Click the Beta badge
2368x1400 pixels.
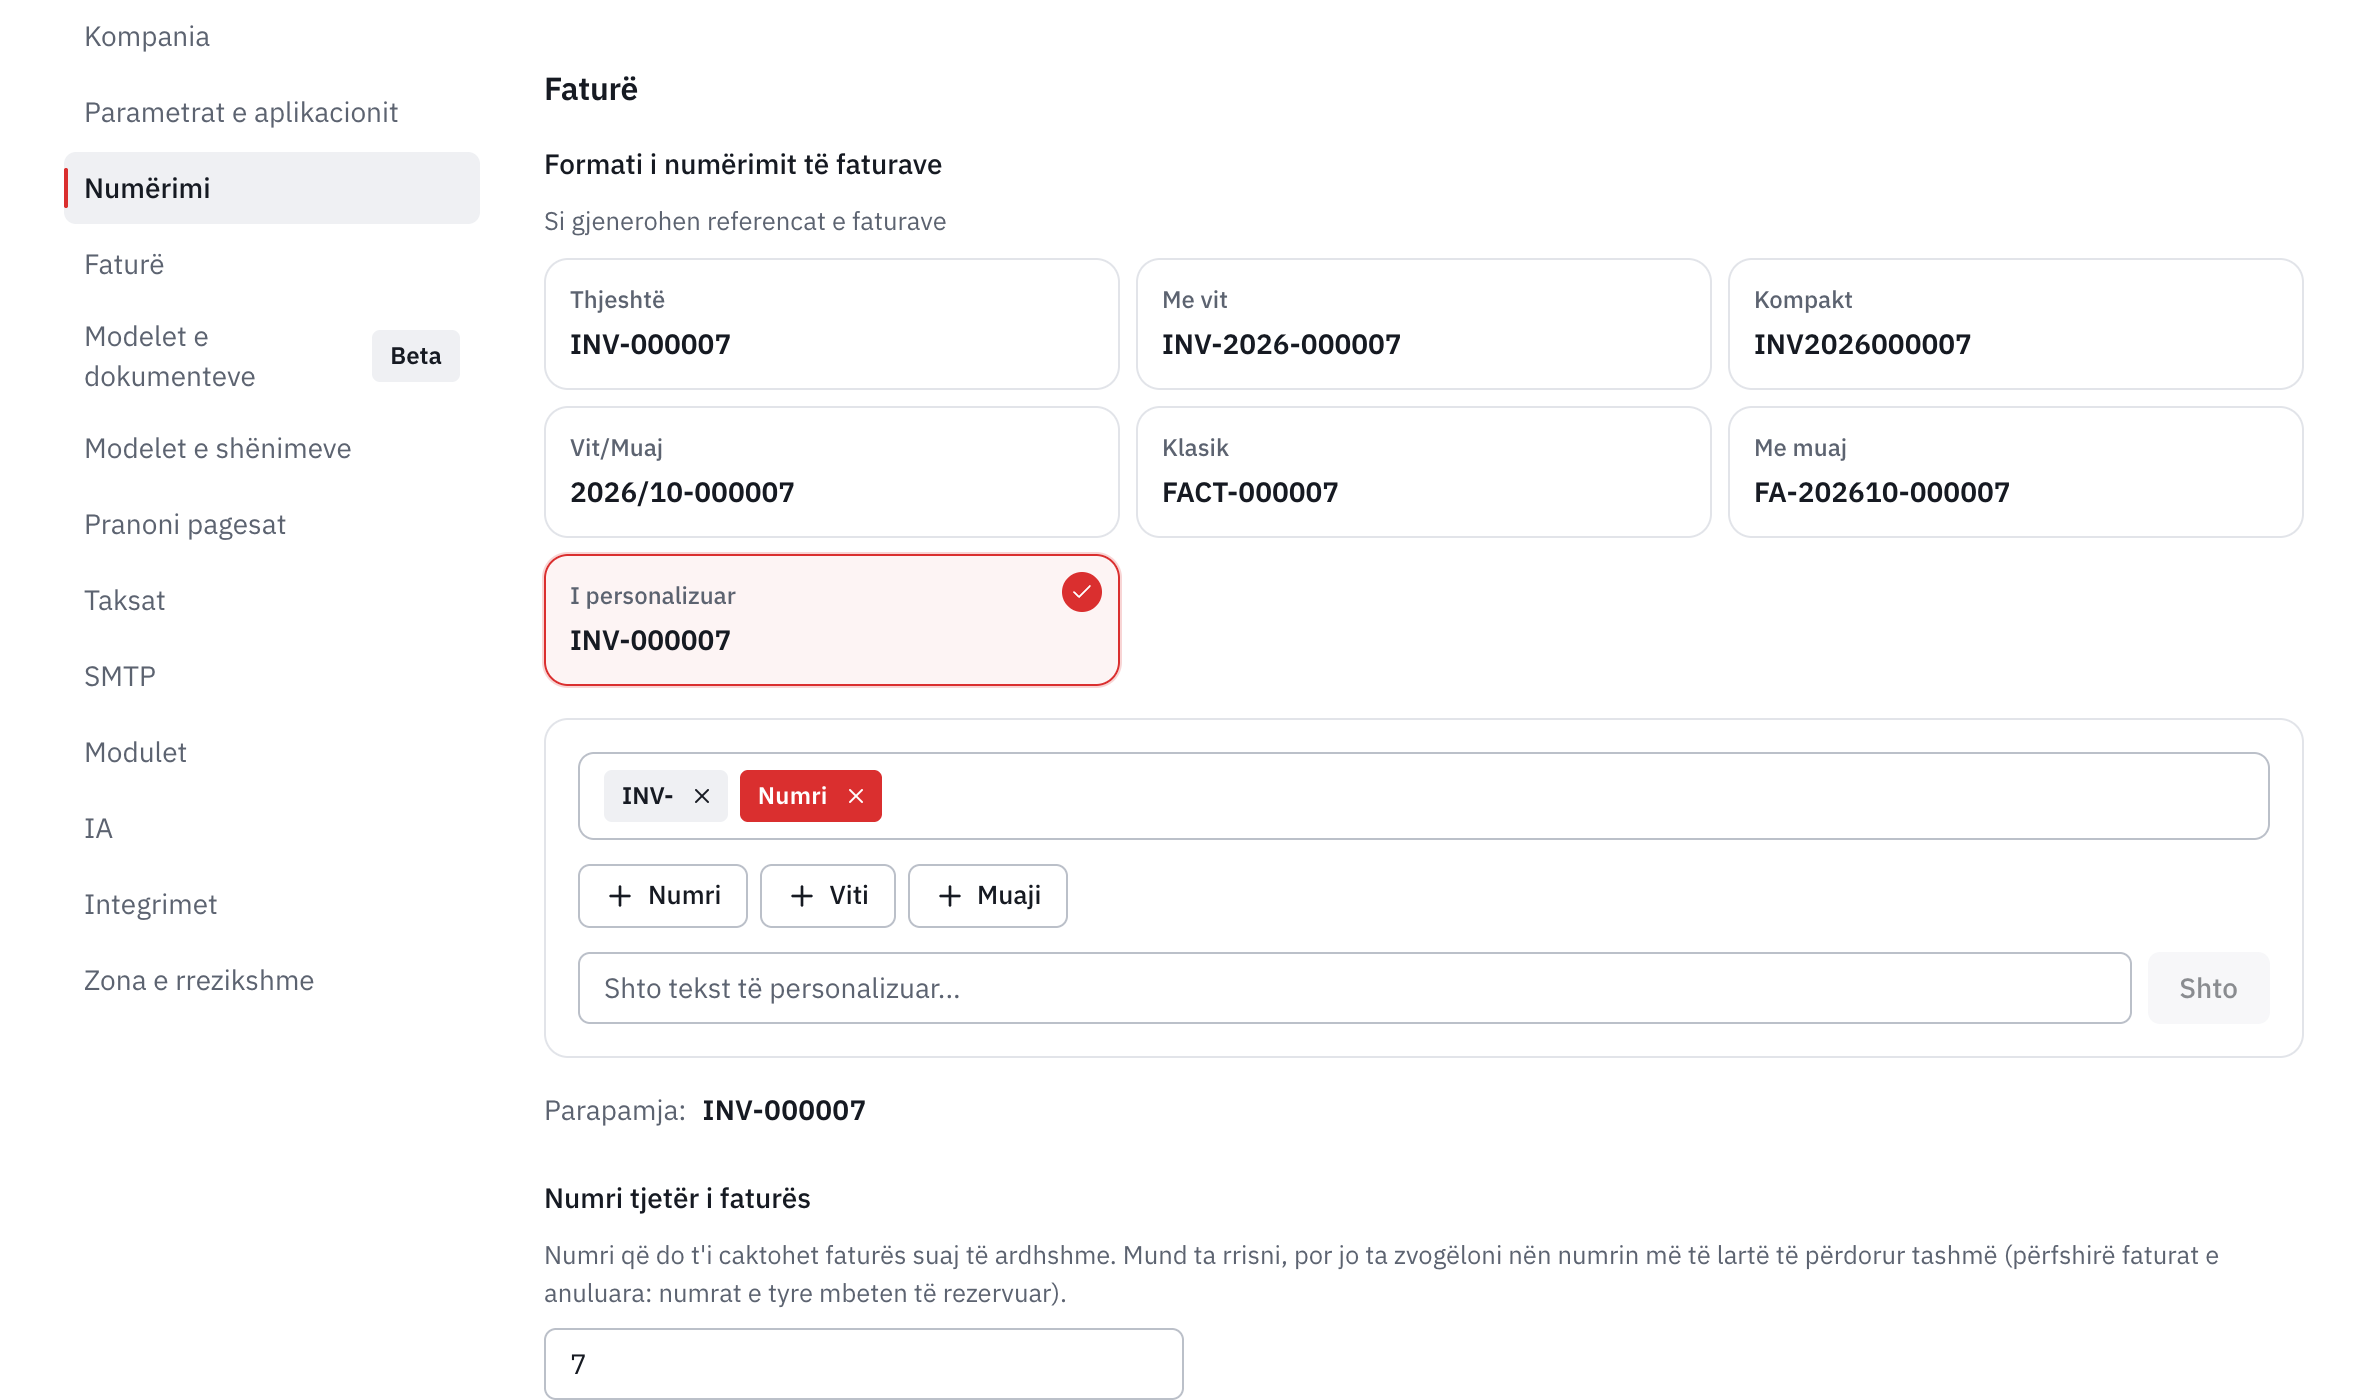click(416, 356)
